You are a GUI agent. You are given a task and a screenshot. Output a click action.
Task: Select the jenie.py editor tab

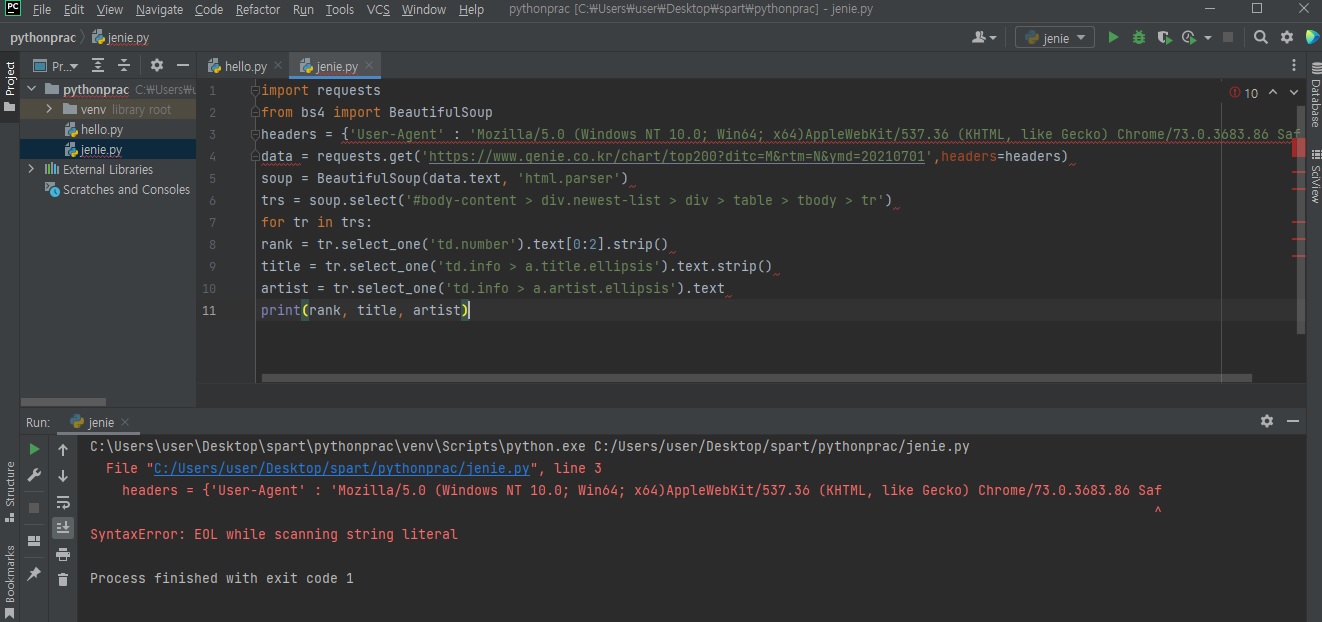coord(336,66)
